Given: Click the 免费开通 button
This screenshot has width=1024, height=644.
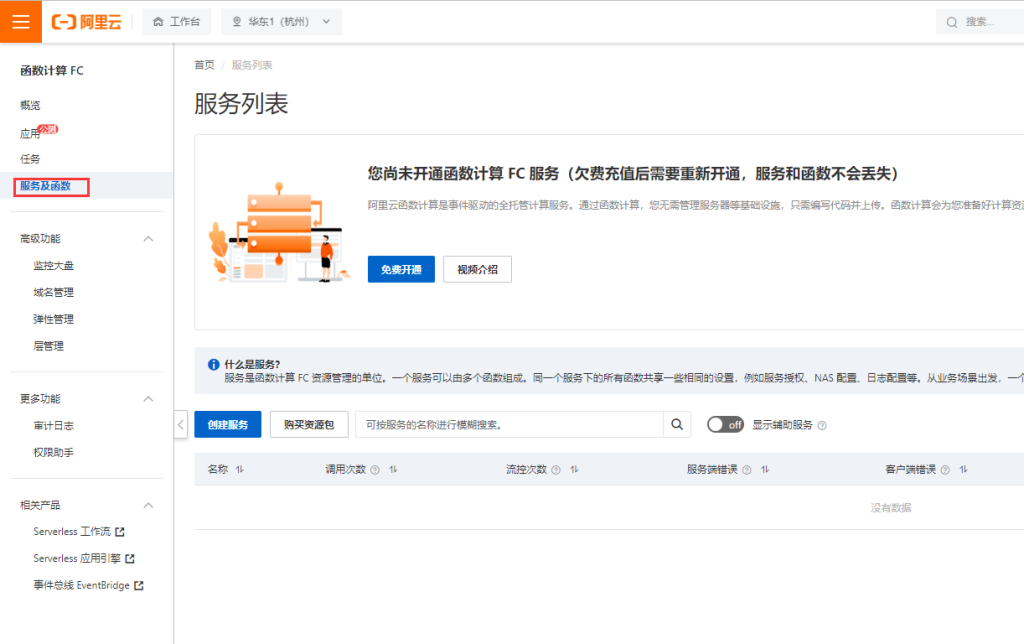Looking at the screenshot, I should (x=400, y=269).
